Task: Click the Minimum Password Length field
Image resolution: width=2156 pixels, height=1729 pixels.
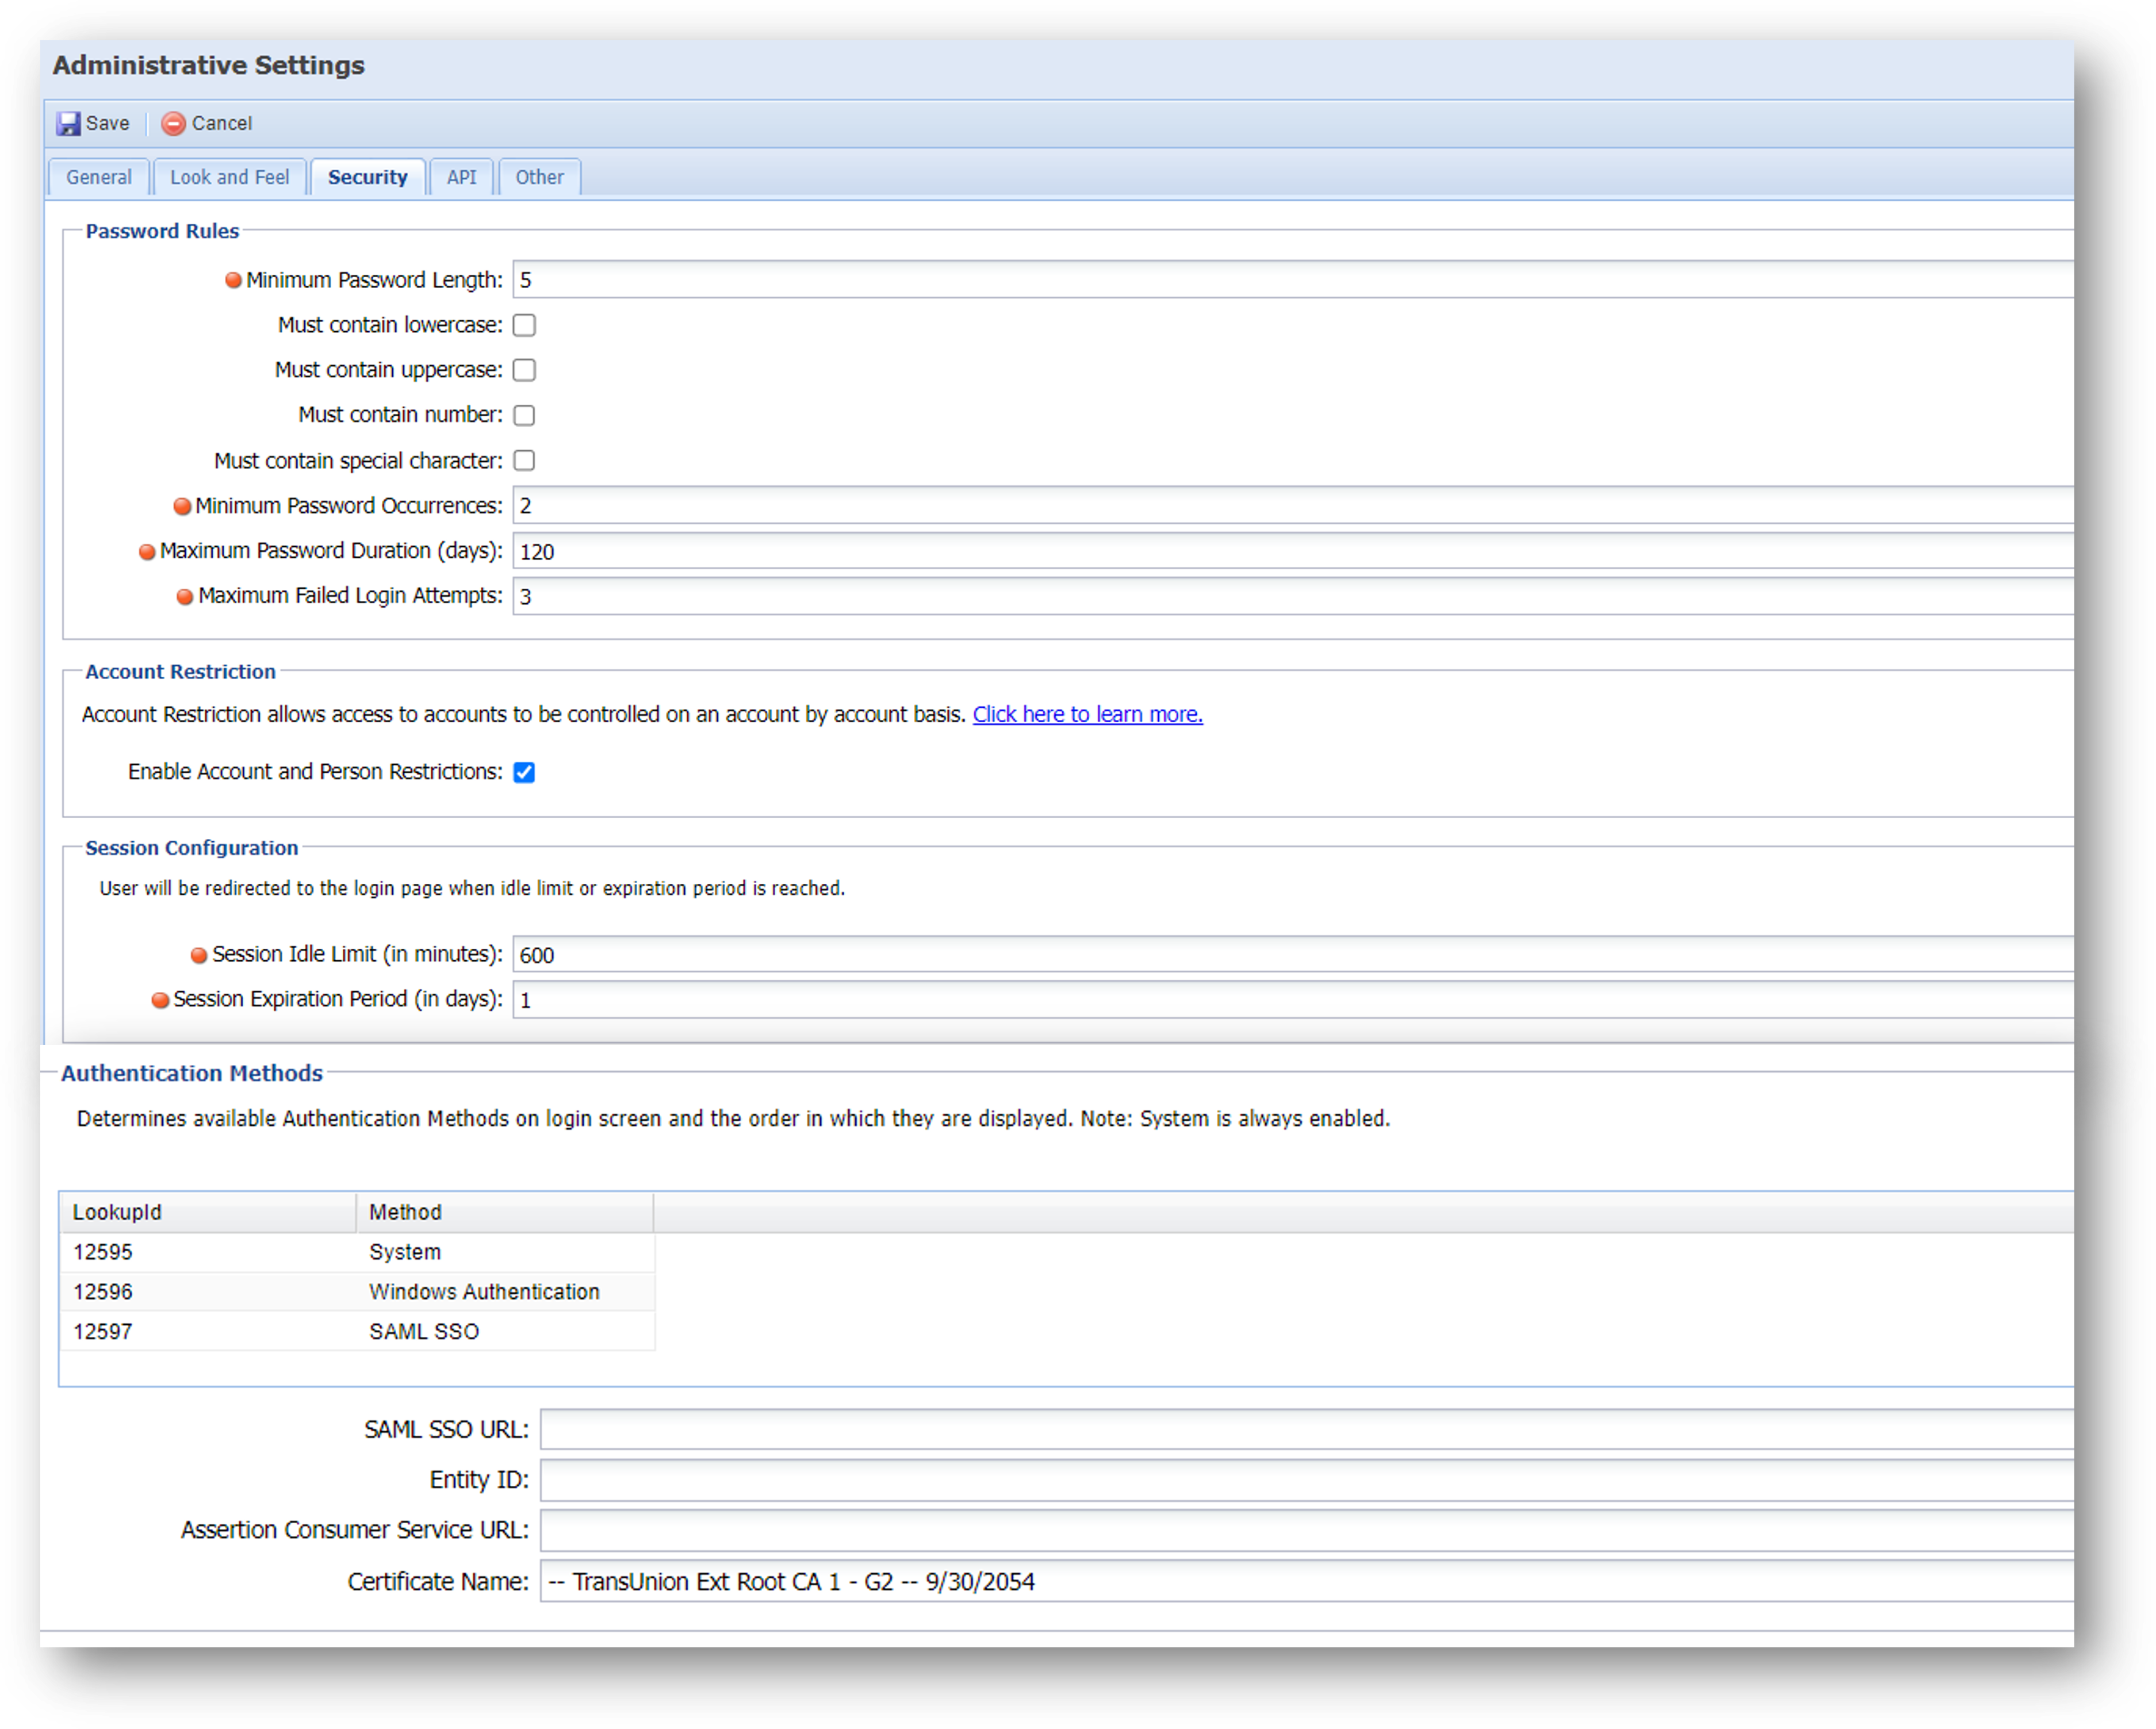Action: pos(1293,280)
